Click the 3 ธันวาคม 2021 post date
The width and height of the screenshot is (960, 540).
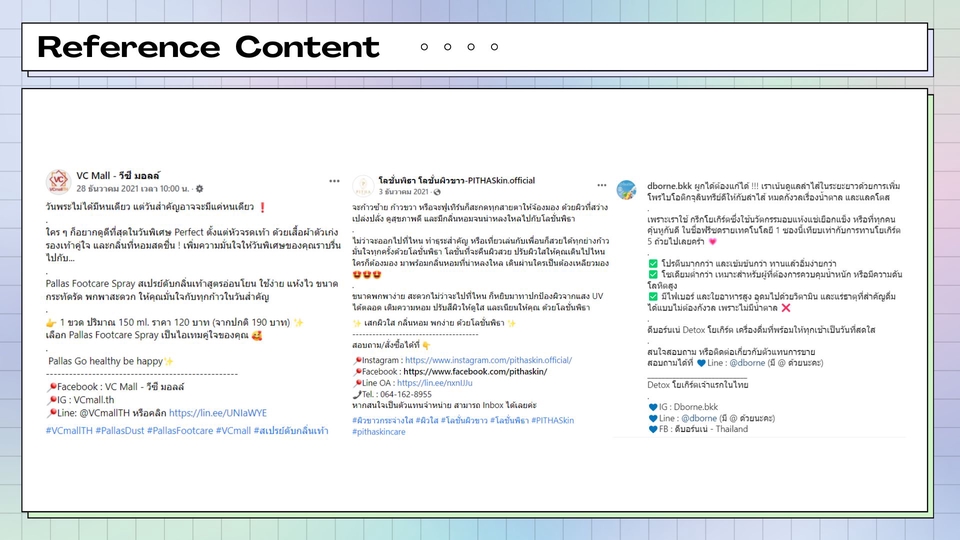coord(403,192)
